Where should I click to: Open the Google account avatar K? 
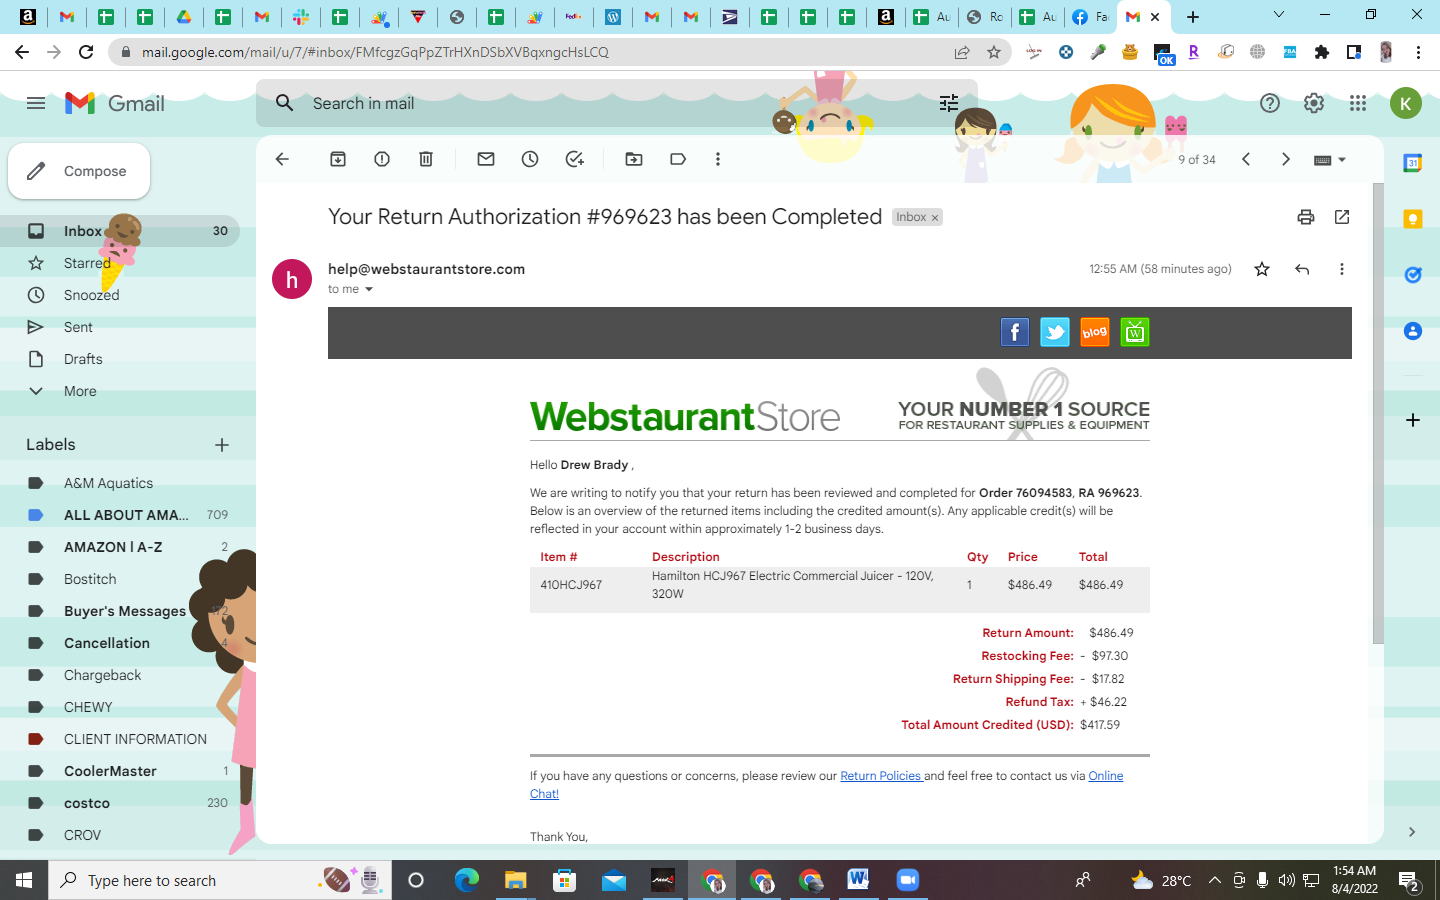tap(1406, 103)
